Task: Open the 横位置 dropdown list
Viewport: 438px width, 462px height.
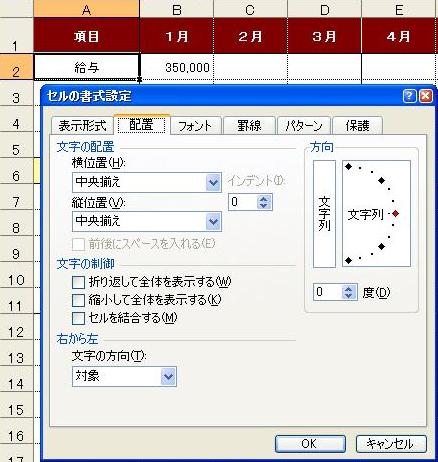Action: point(213,182)
